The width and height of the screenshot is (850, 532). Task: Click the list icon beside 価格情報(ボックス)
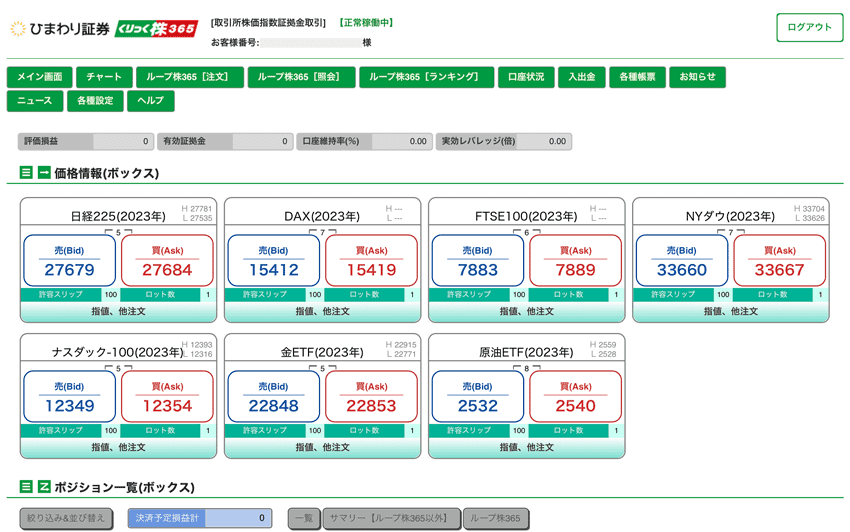click(26, 173)
